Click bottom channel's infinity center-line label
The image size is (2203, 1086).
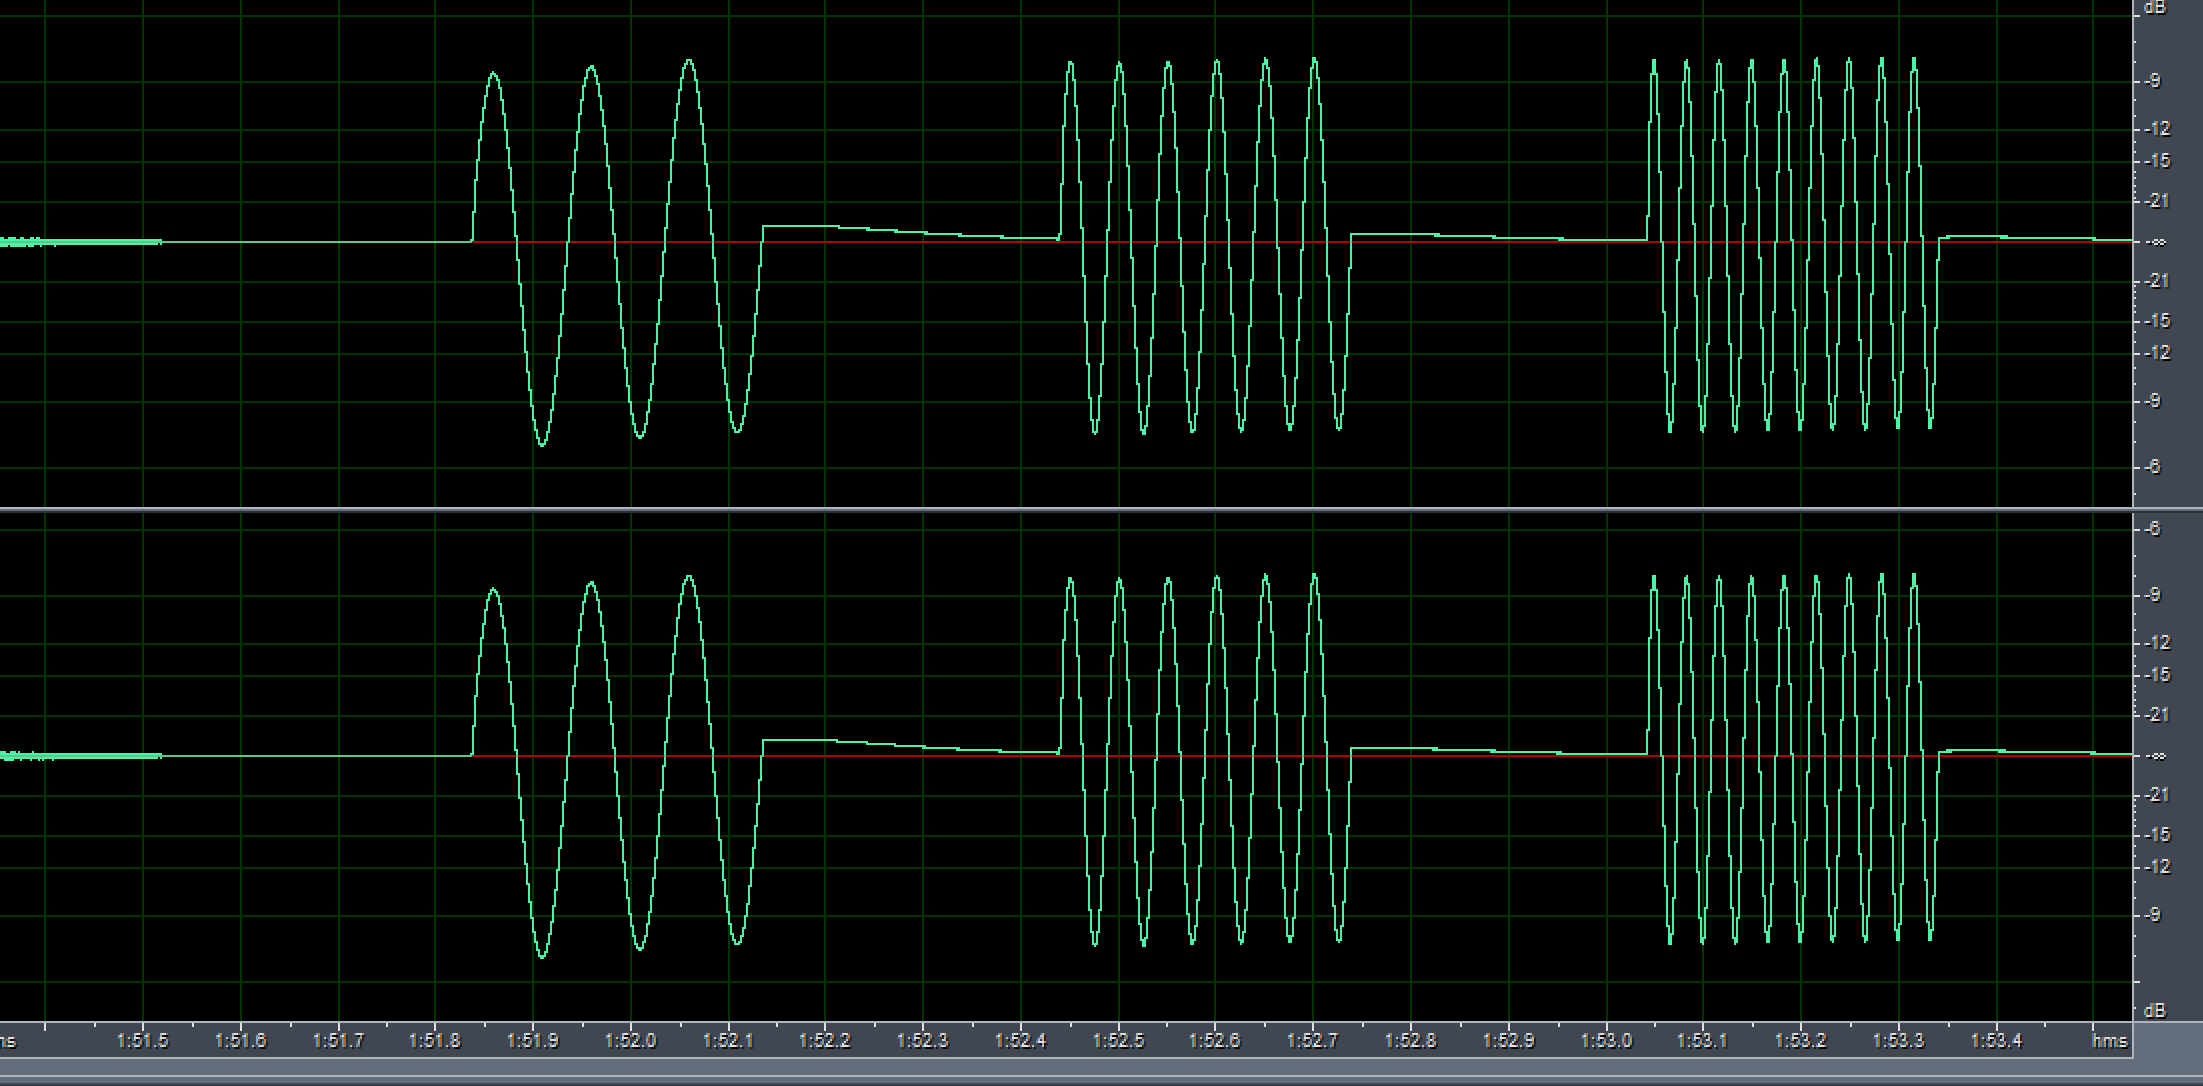click(x=2156, y=756)
